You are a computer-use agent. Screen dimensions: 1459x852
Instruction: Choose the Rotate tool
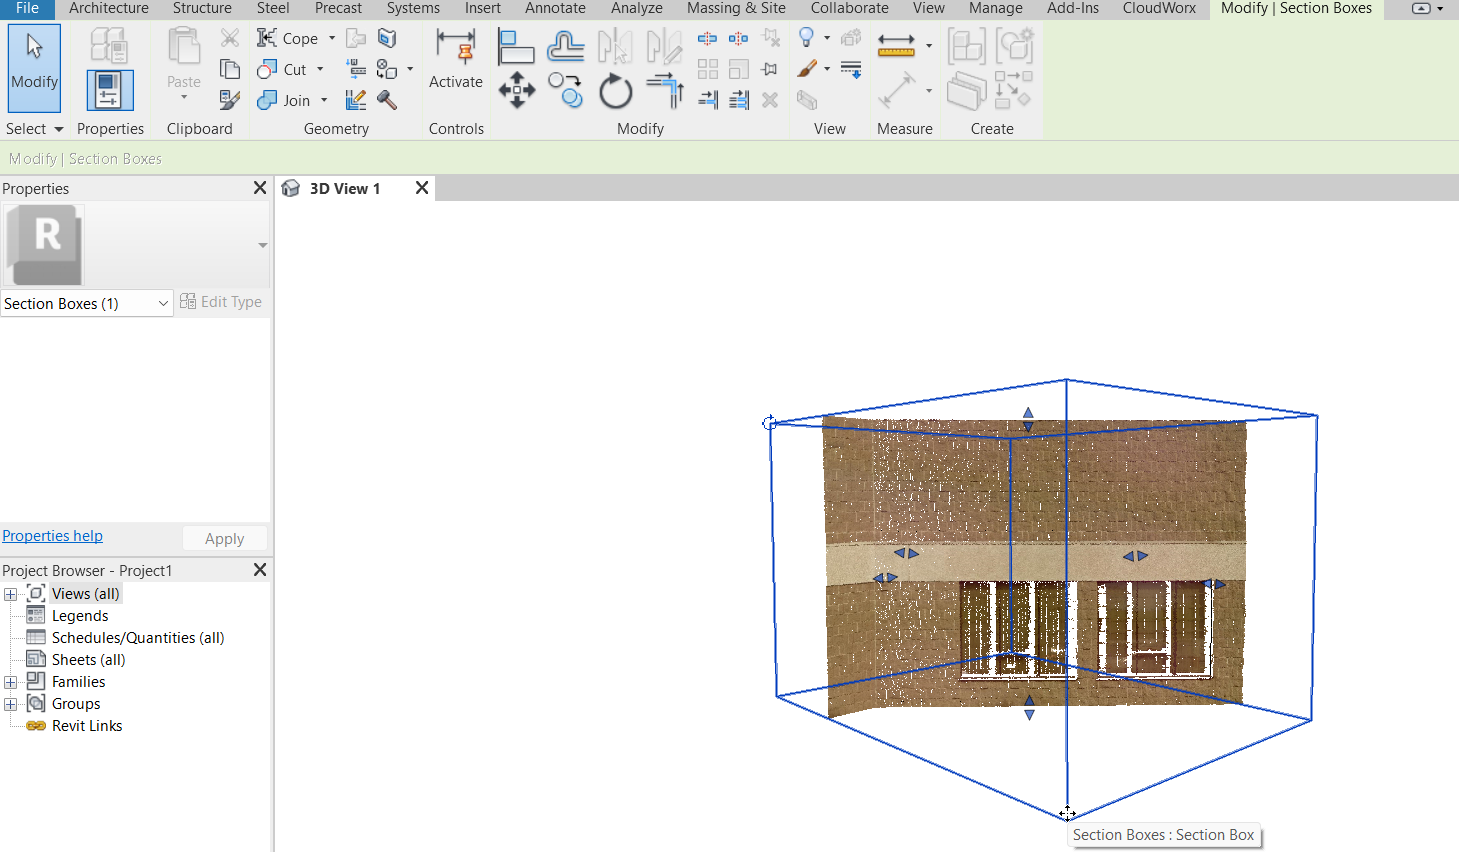click(615, 92)
